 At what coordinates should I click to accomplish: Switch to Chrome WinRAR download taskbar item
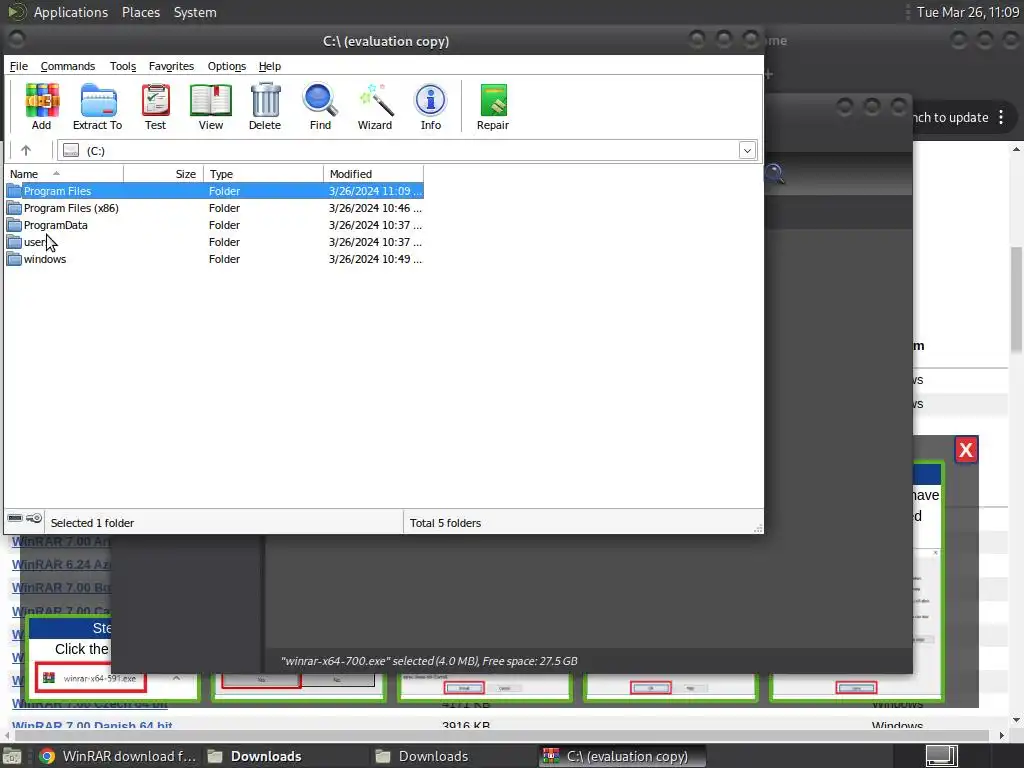click(118, 756)
